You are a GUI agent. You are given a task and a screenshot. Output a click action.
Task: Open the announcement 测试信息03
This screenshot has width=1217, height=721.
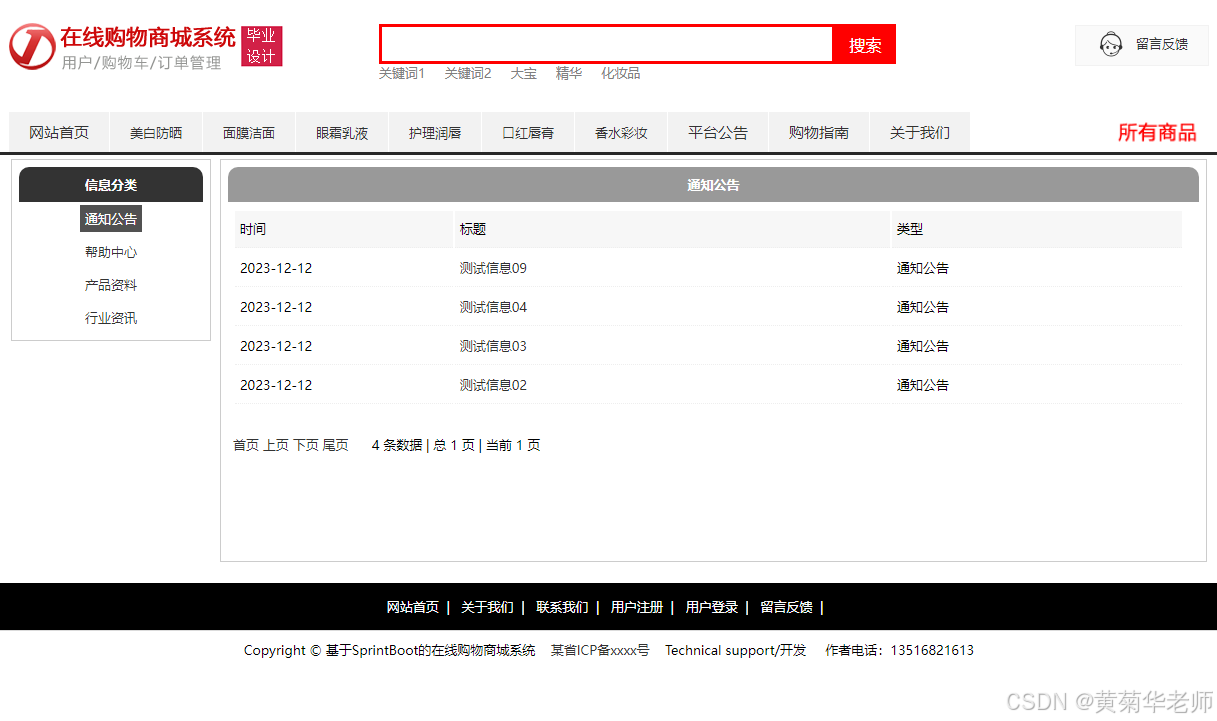point(493,346)
